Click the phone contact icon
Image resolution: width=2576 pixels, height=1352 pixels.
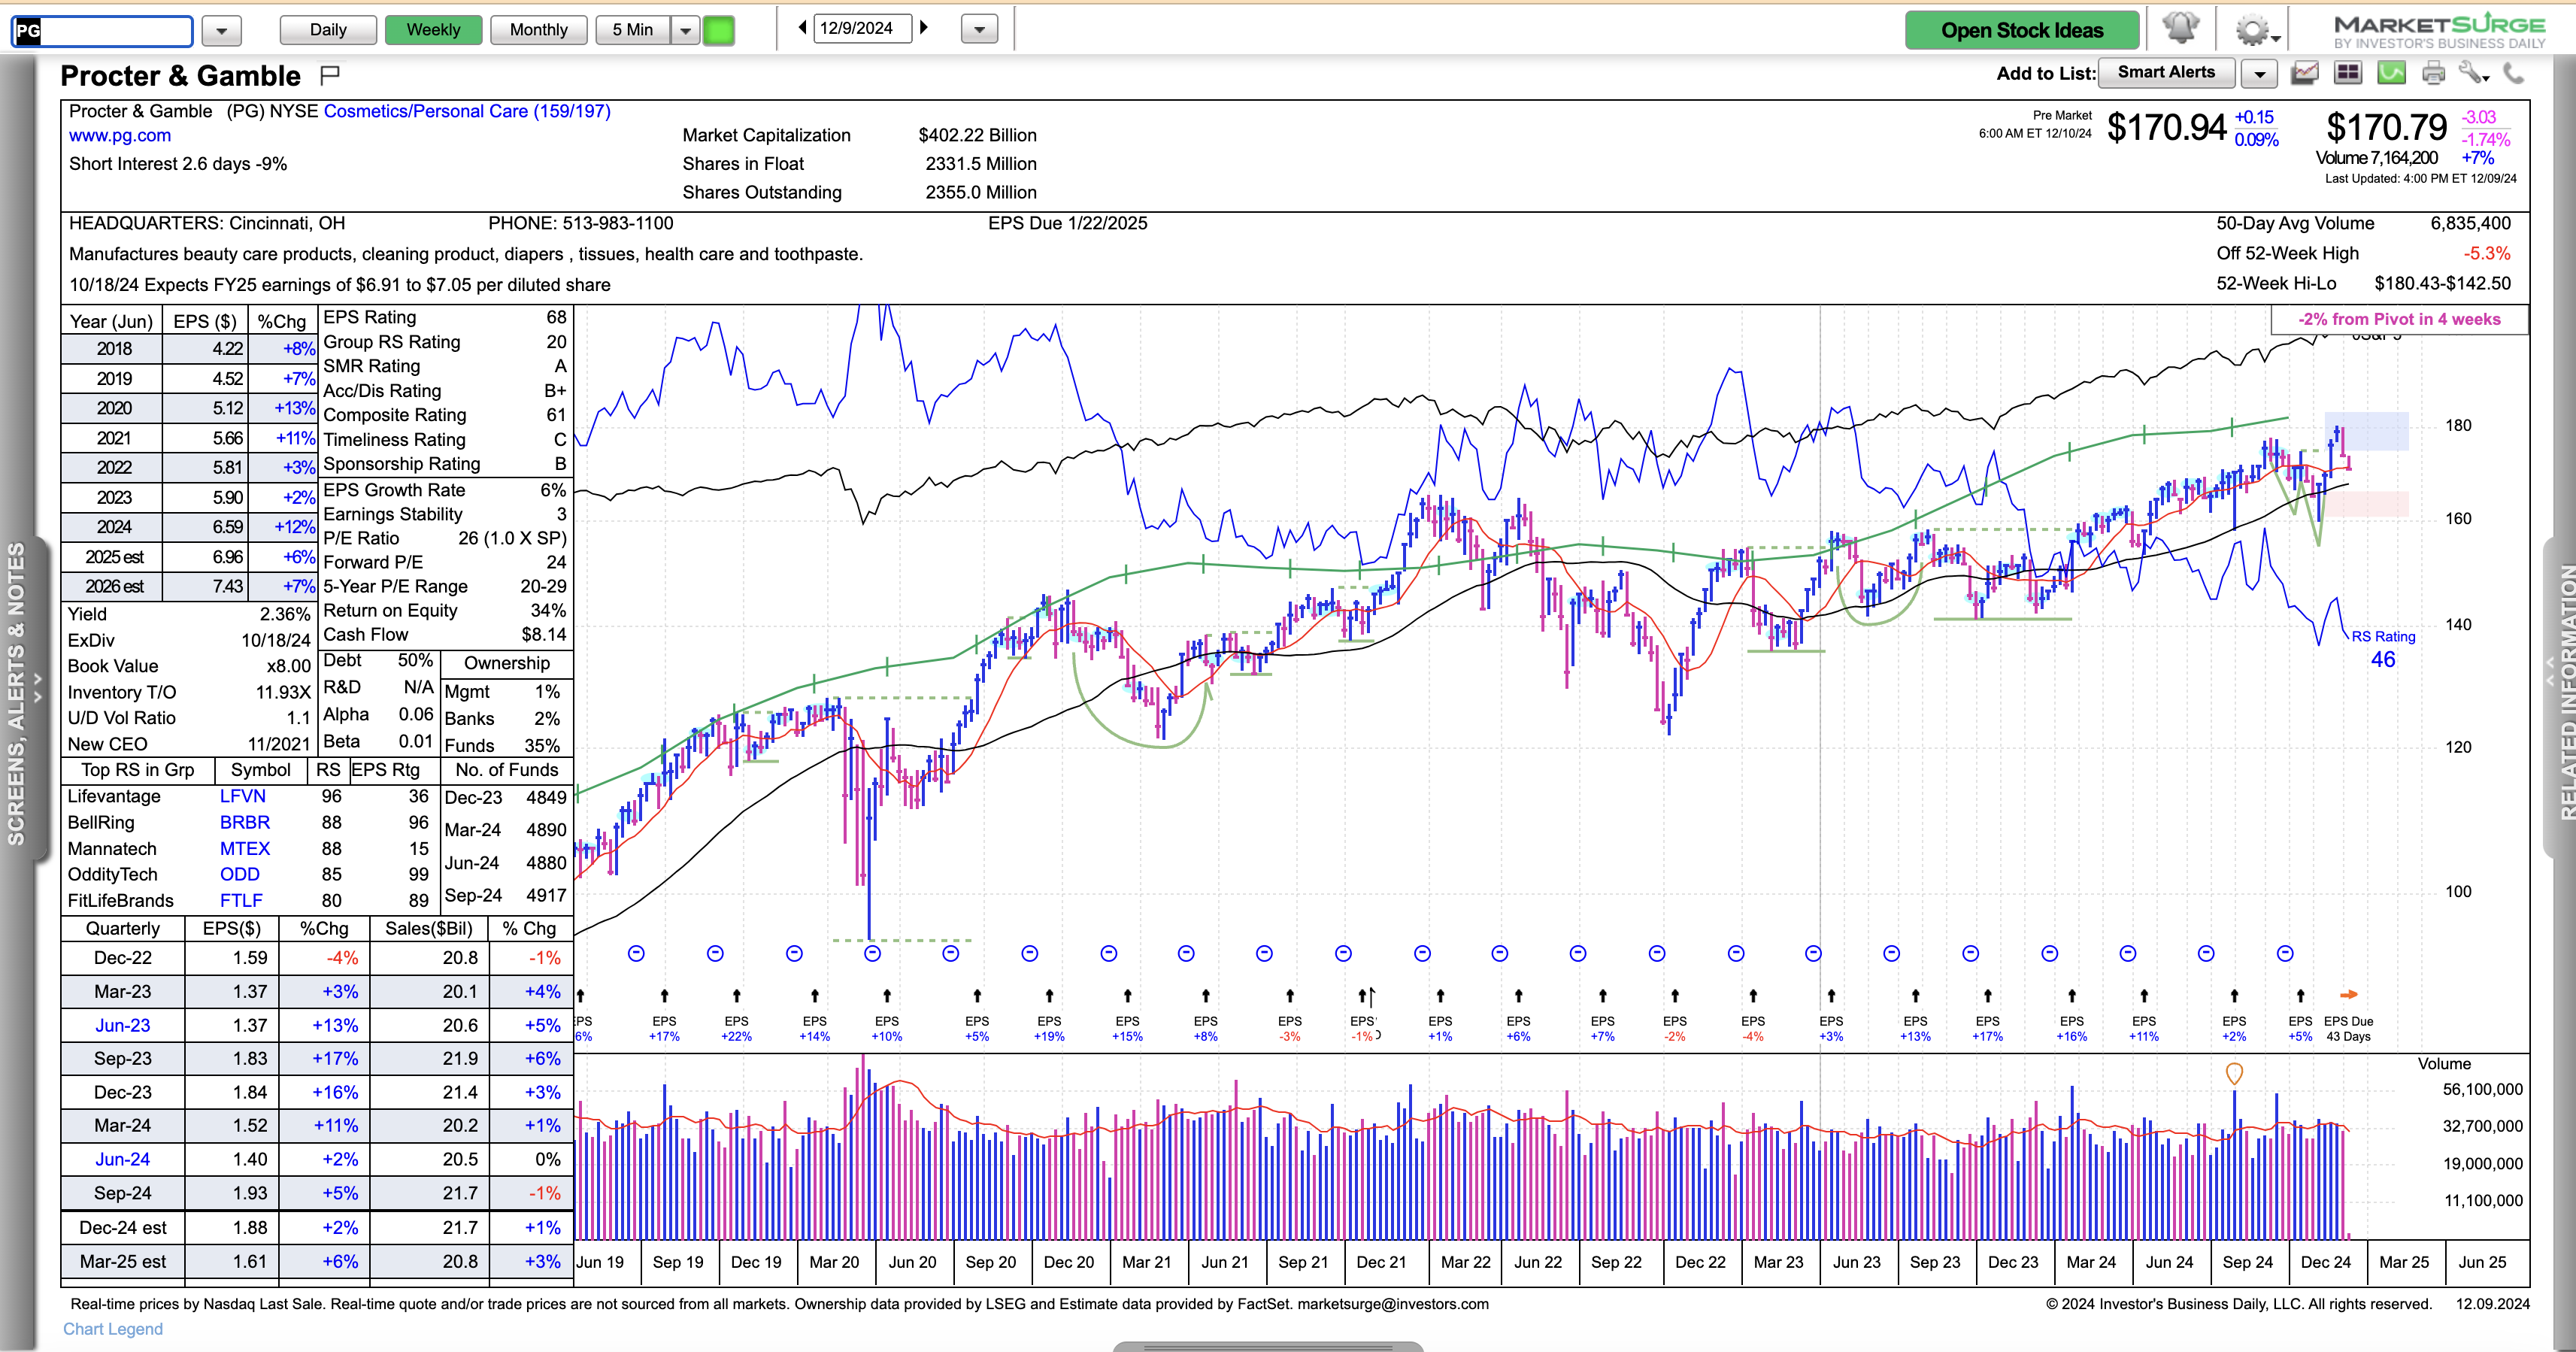point(2513,73)
